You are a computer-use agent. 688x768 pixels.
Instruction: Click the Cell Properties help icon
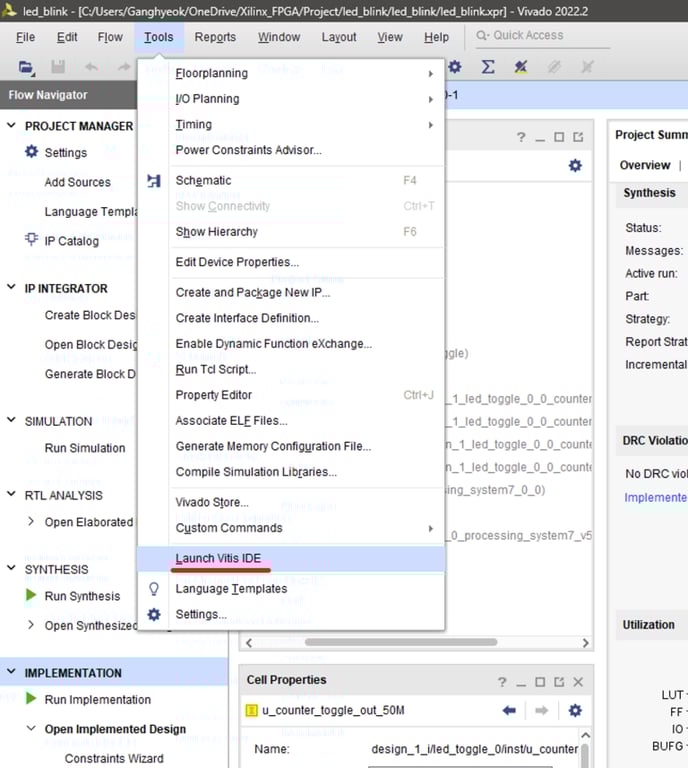[x=502, y=682]
